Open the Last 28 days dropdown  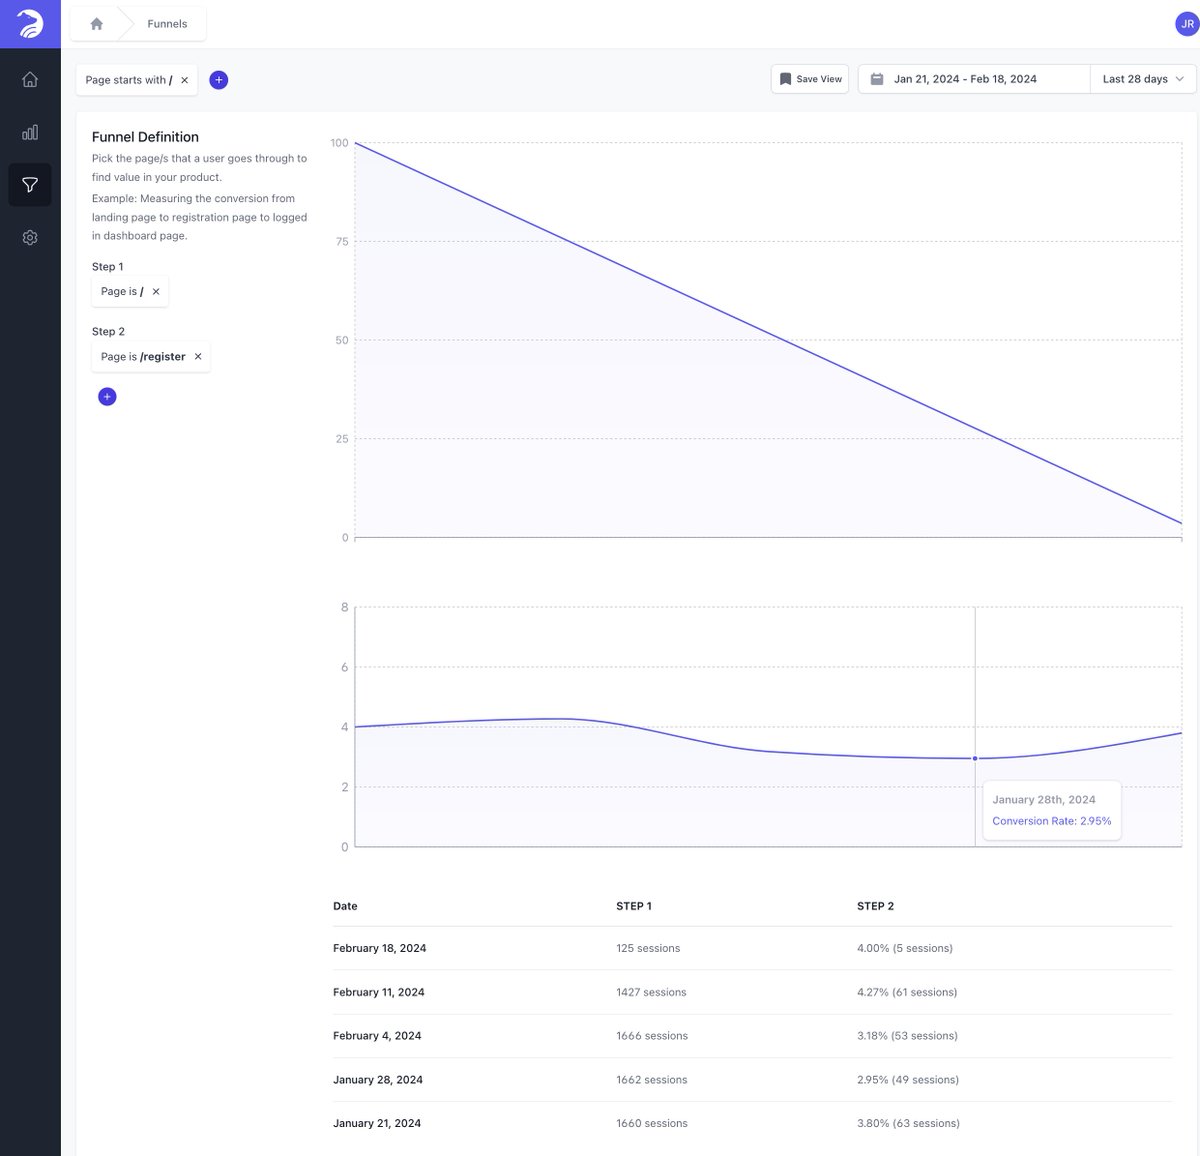(x=1143, y=79)
